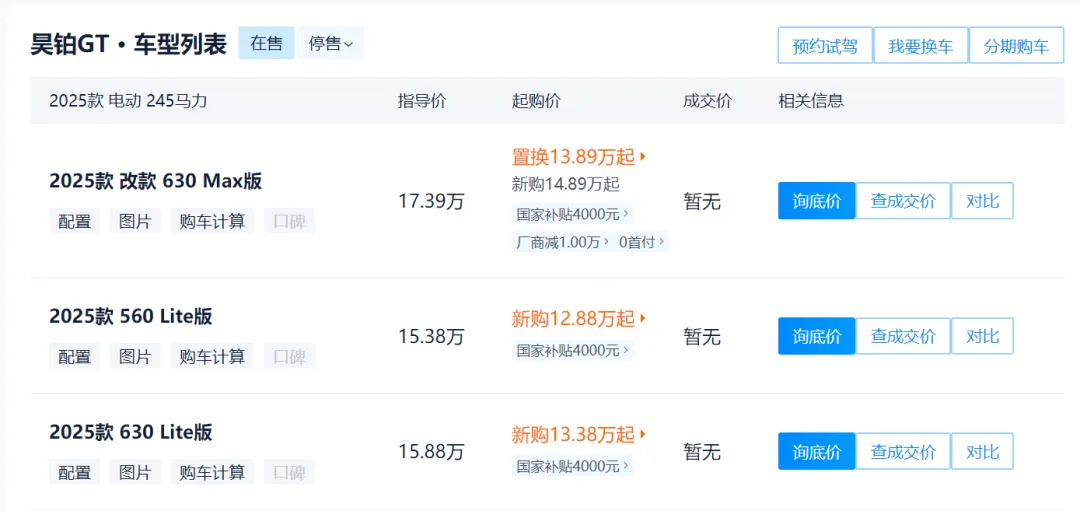This screenshot has width=1080, height=511.
Task: Click 询底价 for 630 Max版
Action: (816, 201)
